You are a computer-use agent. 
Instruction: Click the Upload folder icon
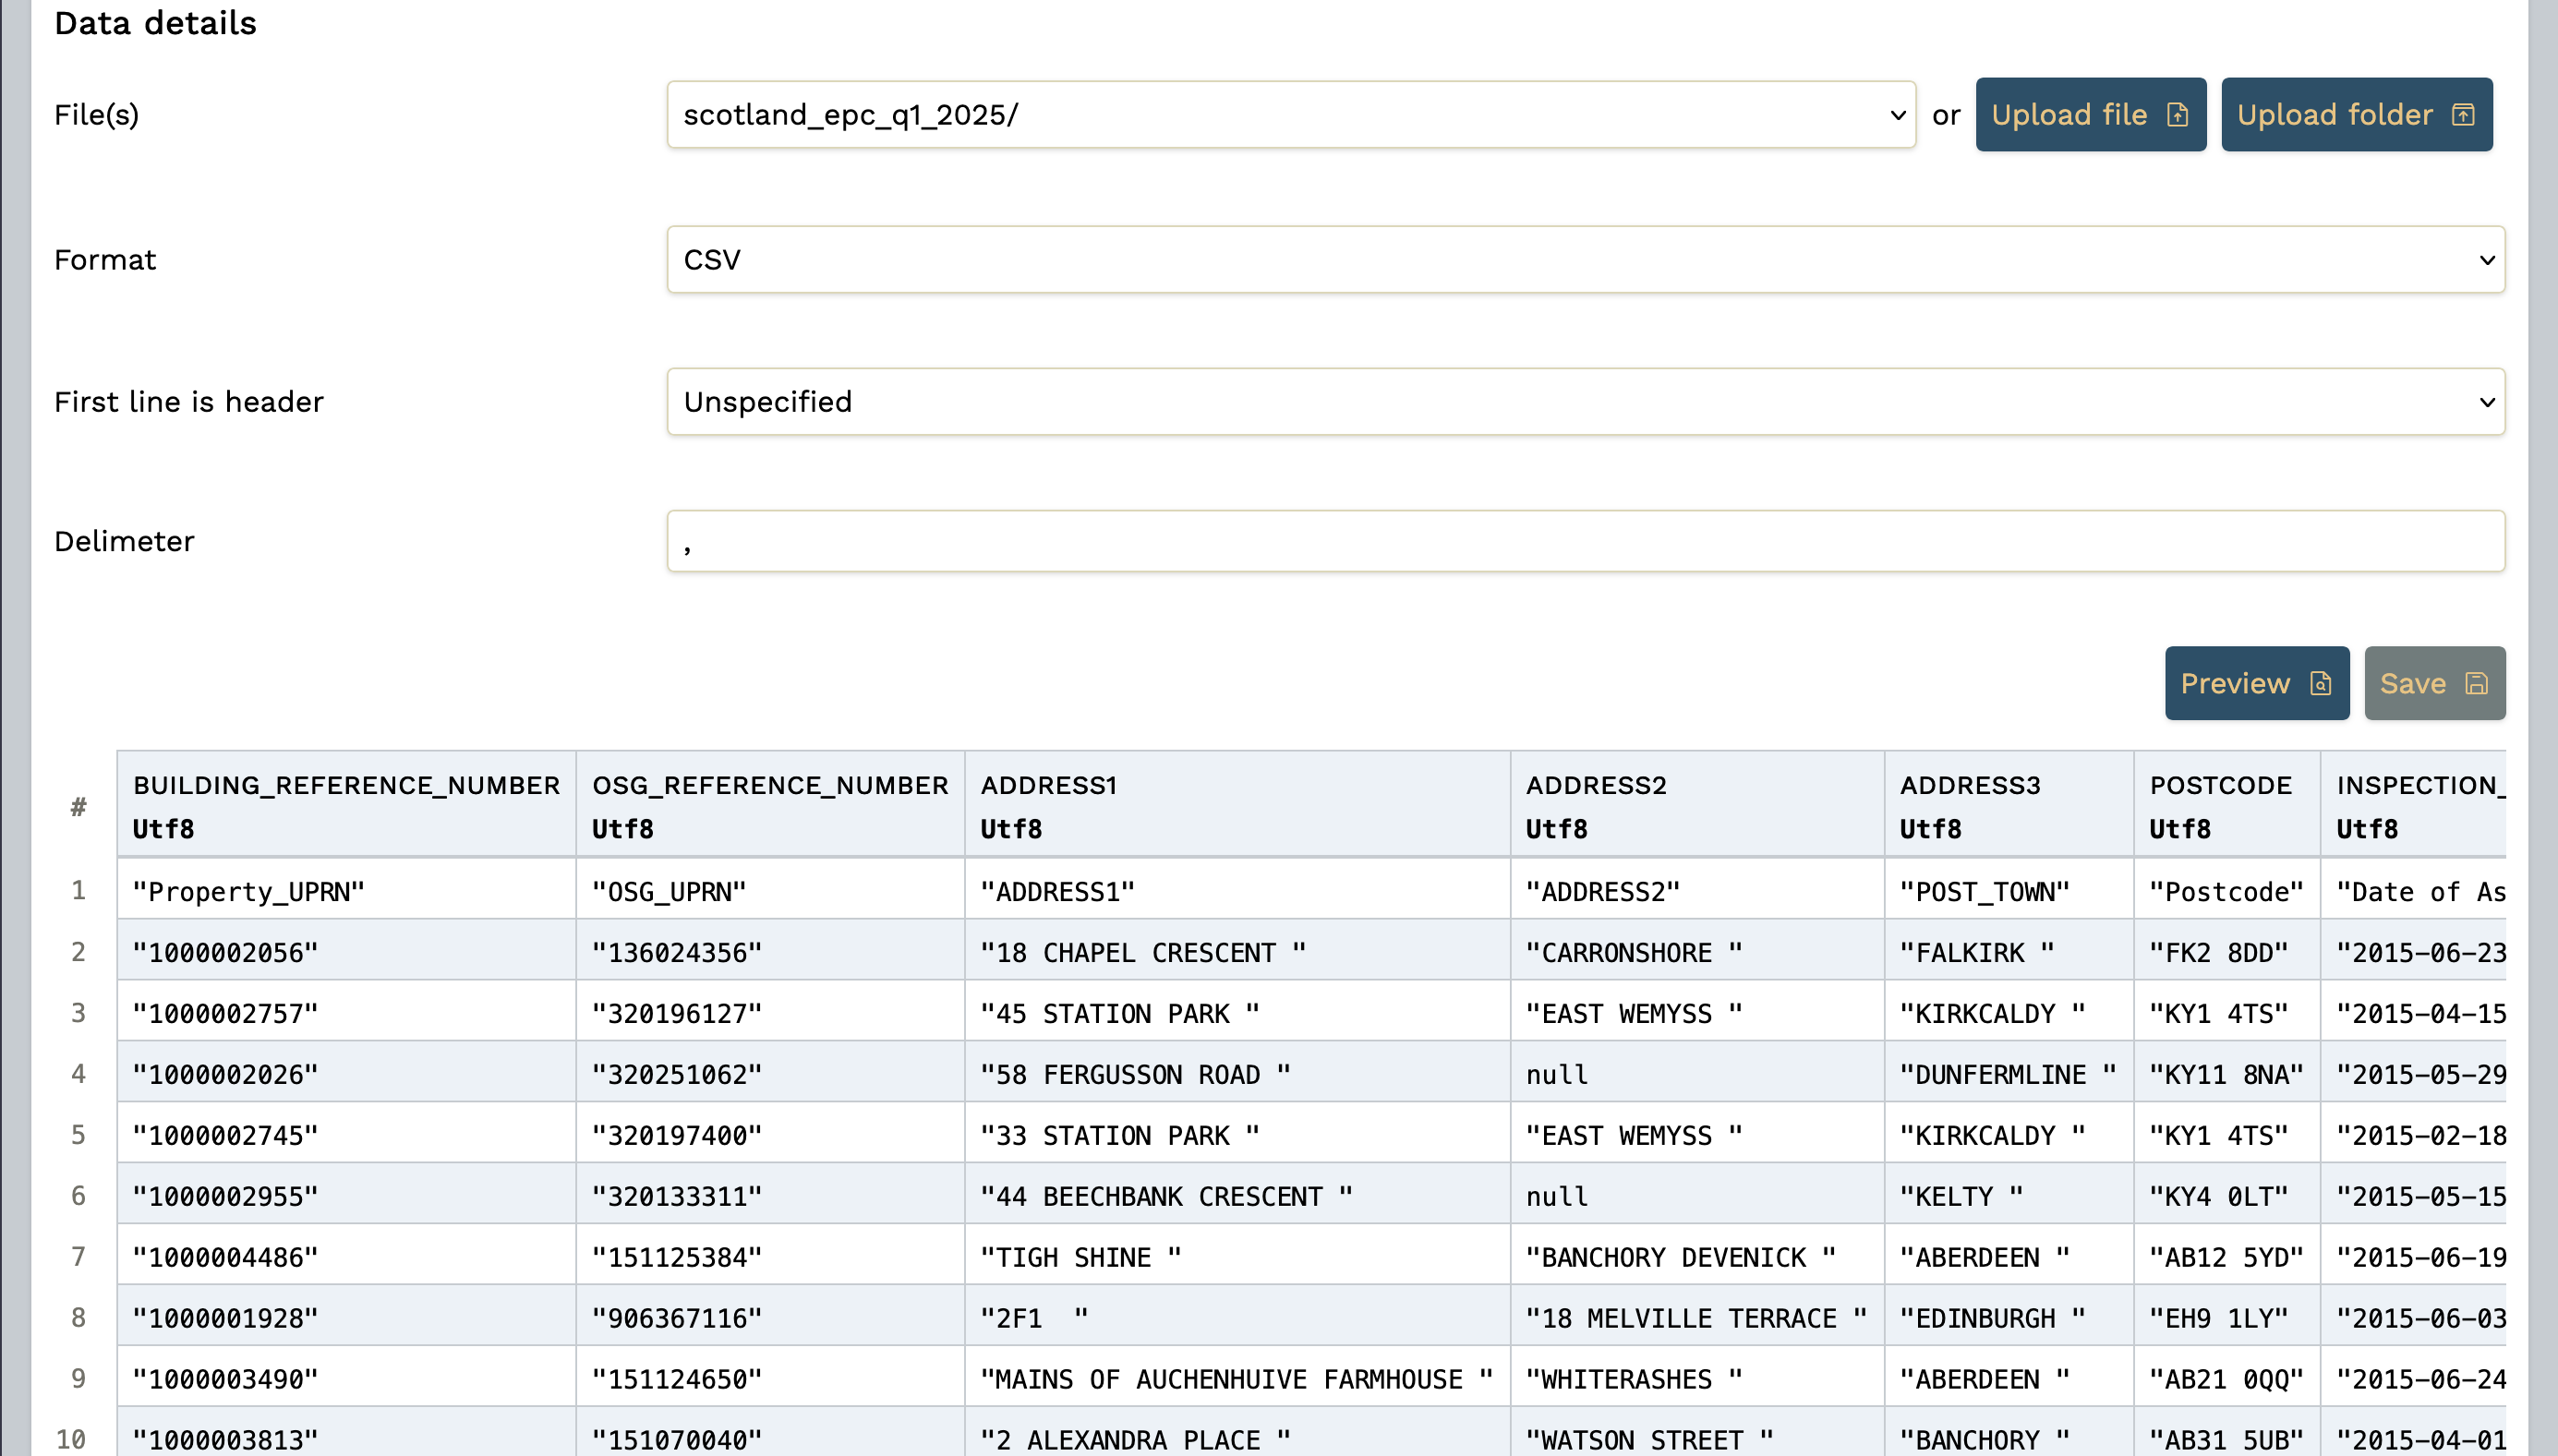click(2463, 115)
